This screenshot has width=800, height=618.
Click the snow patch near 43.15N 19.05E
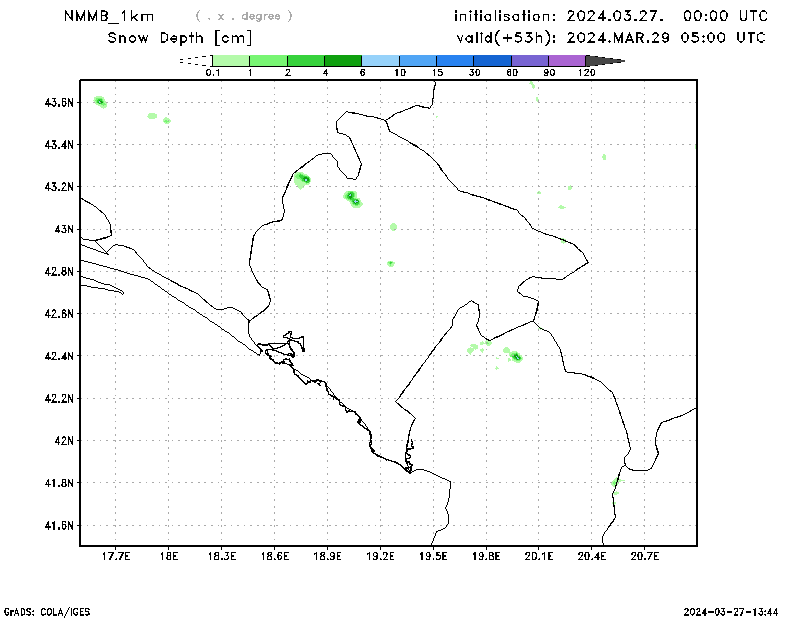(x=352, y=198)
